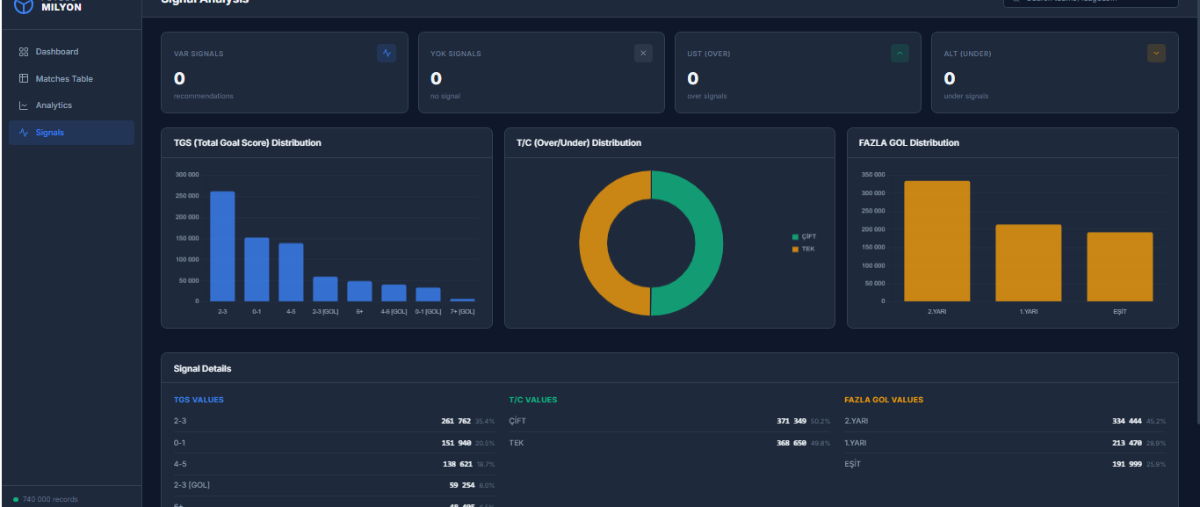The width and height of the screenshot is (1200, 507).
Task: Click the UST (Over) up-chevron icon
Action: pyautogui.click(x=900, y=53)
